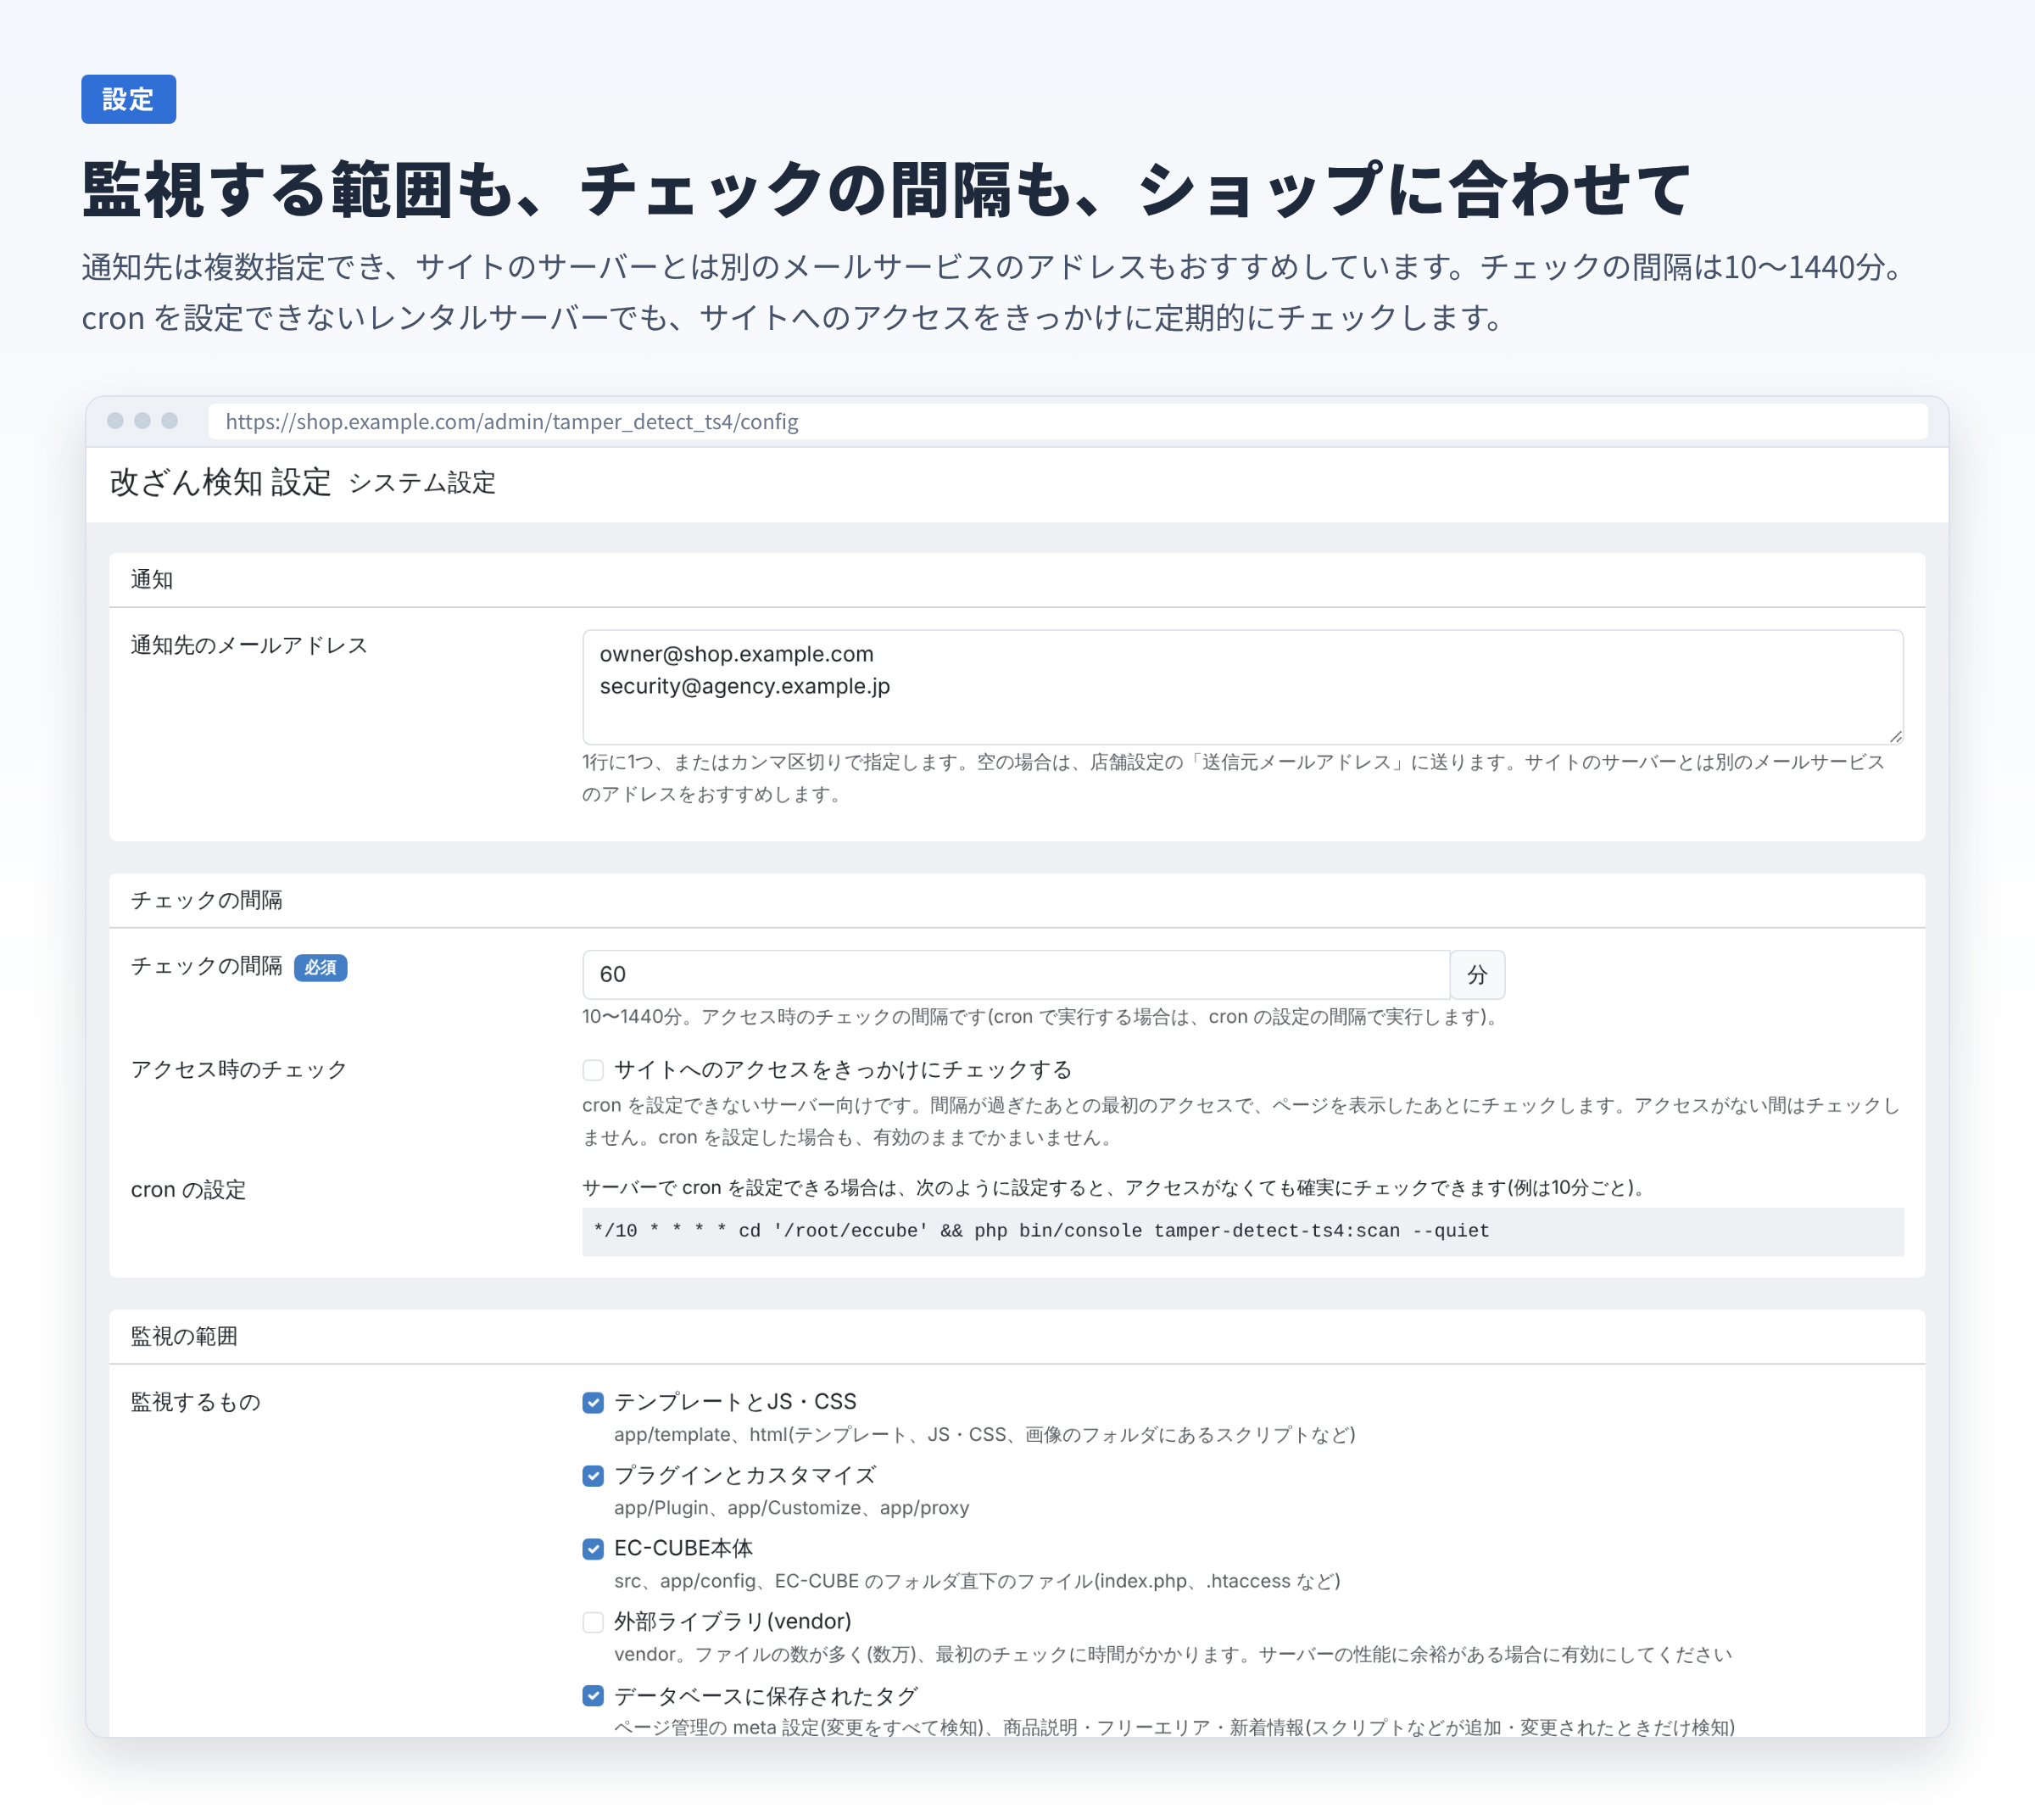Click the 1行に1つ email help text
The image size is (2035, 1820).
click(x=1234, y=778)
